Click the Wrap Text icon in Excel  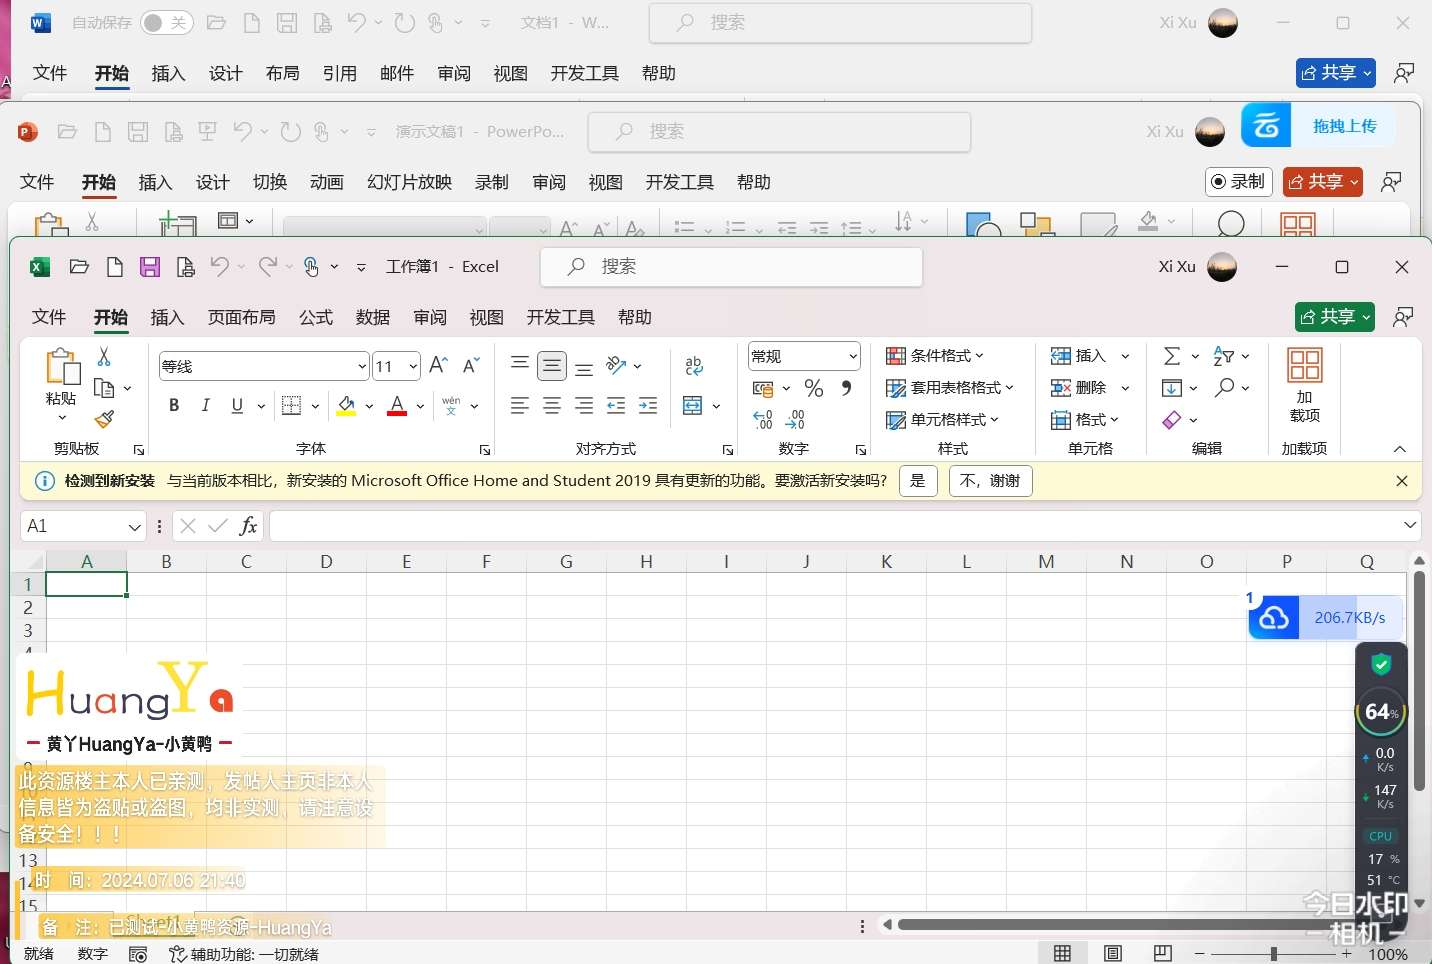694,366
